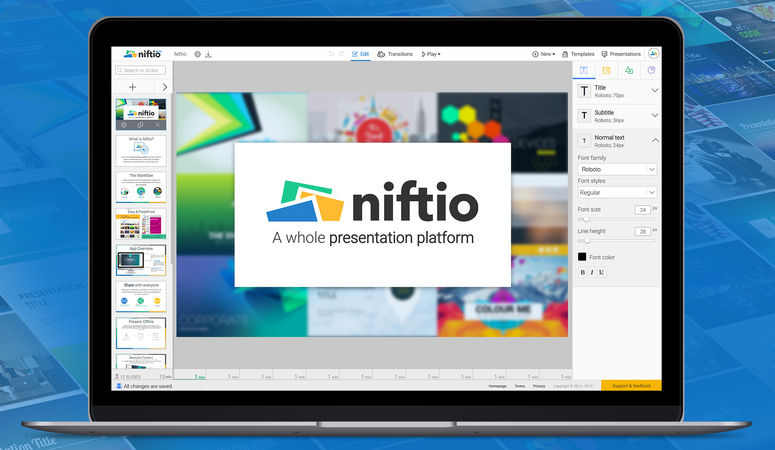Image resolution: width=775 pixels, height=450 pixels.
Task: Click the Support & feedback button
Action: [631, 386]
